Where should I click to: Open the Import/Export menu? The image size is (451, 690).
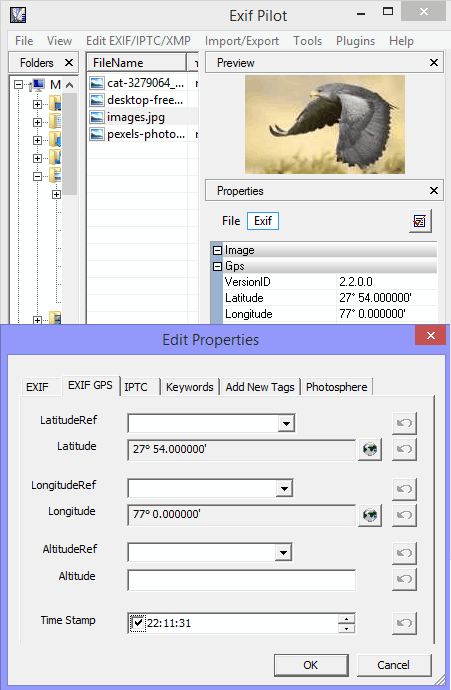pos(242,41)
